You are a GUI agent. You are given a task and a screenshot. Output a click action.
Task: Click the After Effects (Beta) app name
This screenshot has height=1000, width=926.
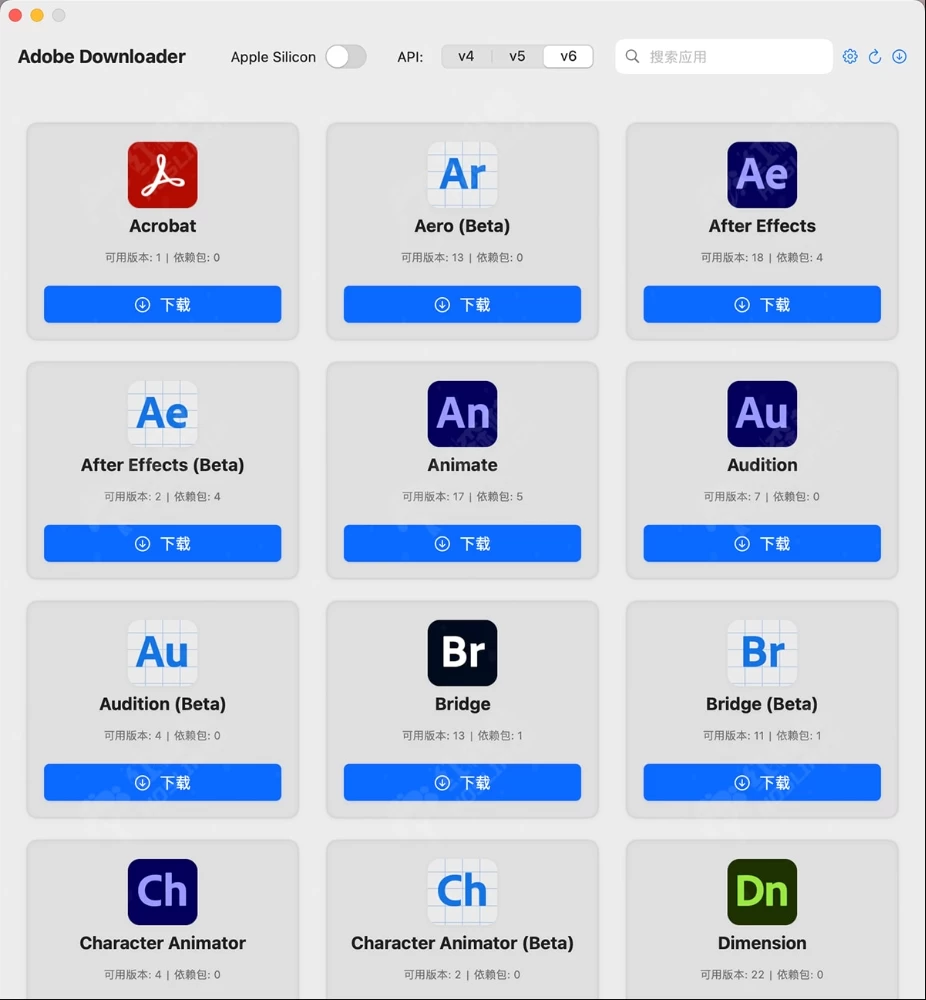coord(163,465)
